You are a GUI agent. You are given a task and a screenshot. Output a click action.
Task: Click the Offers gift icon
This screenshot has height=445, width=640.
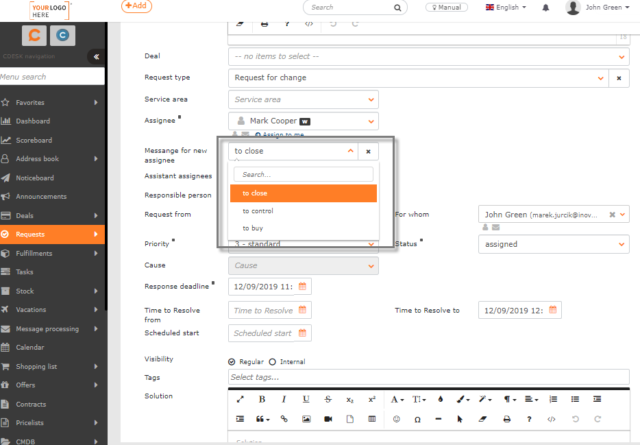[5, 385]
